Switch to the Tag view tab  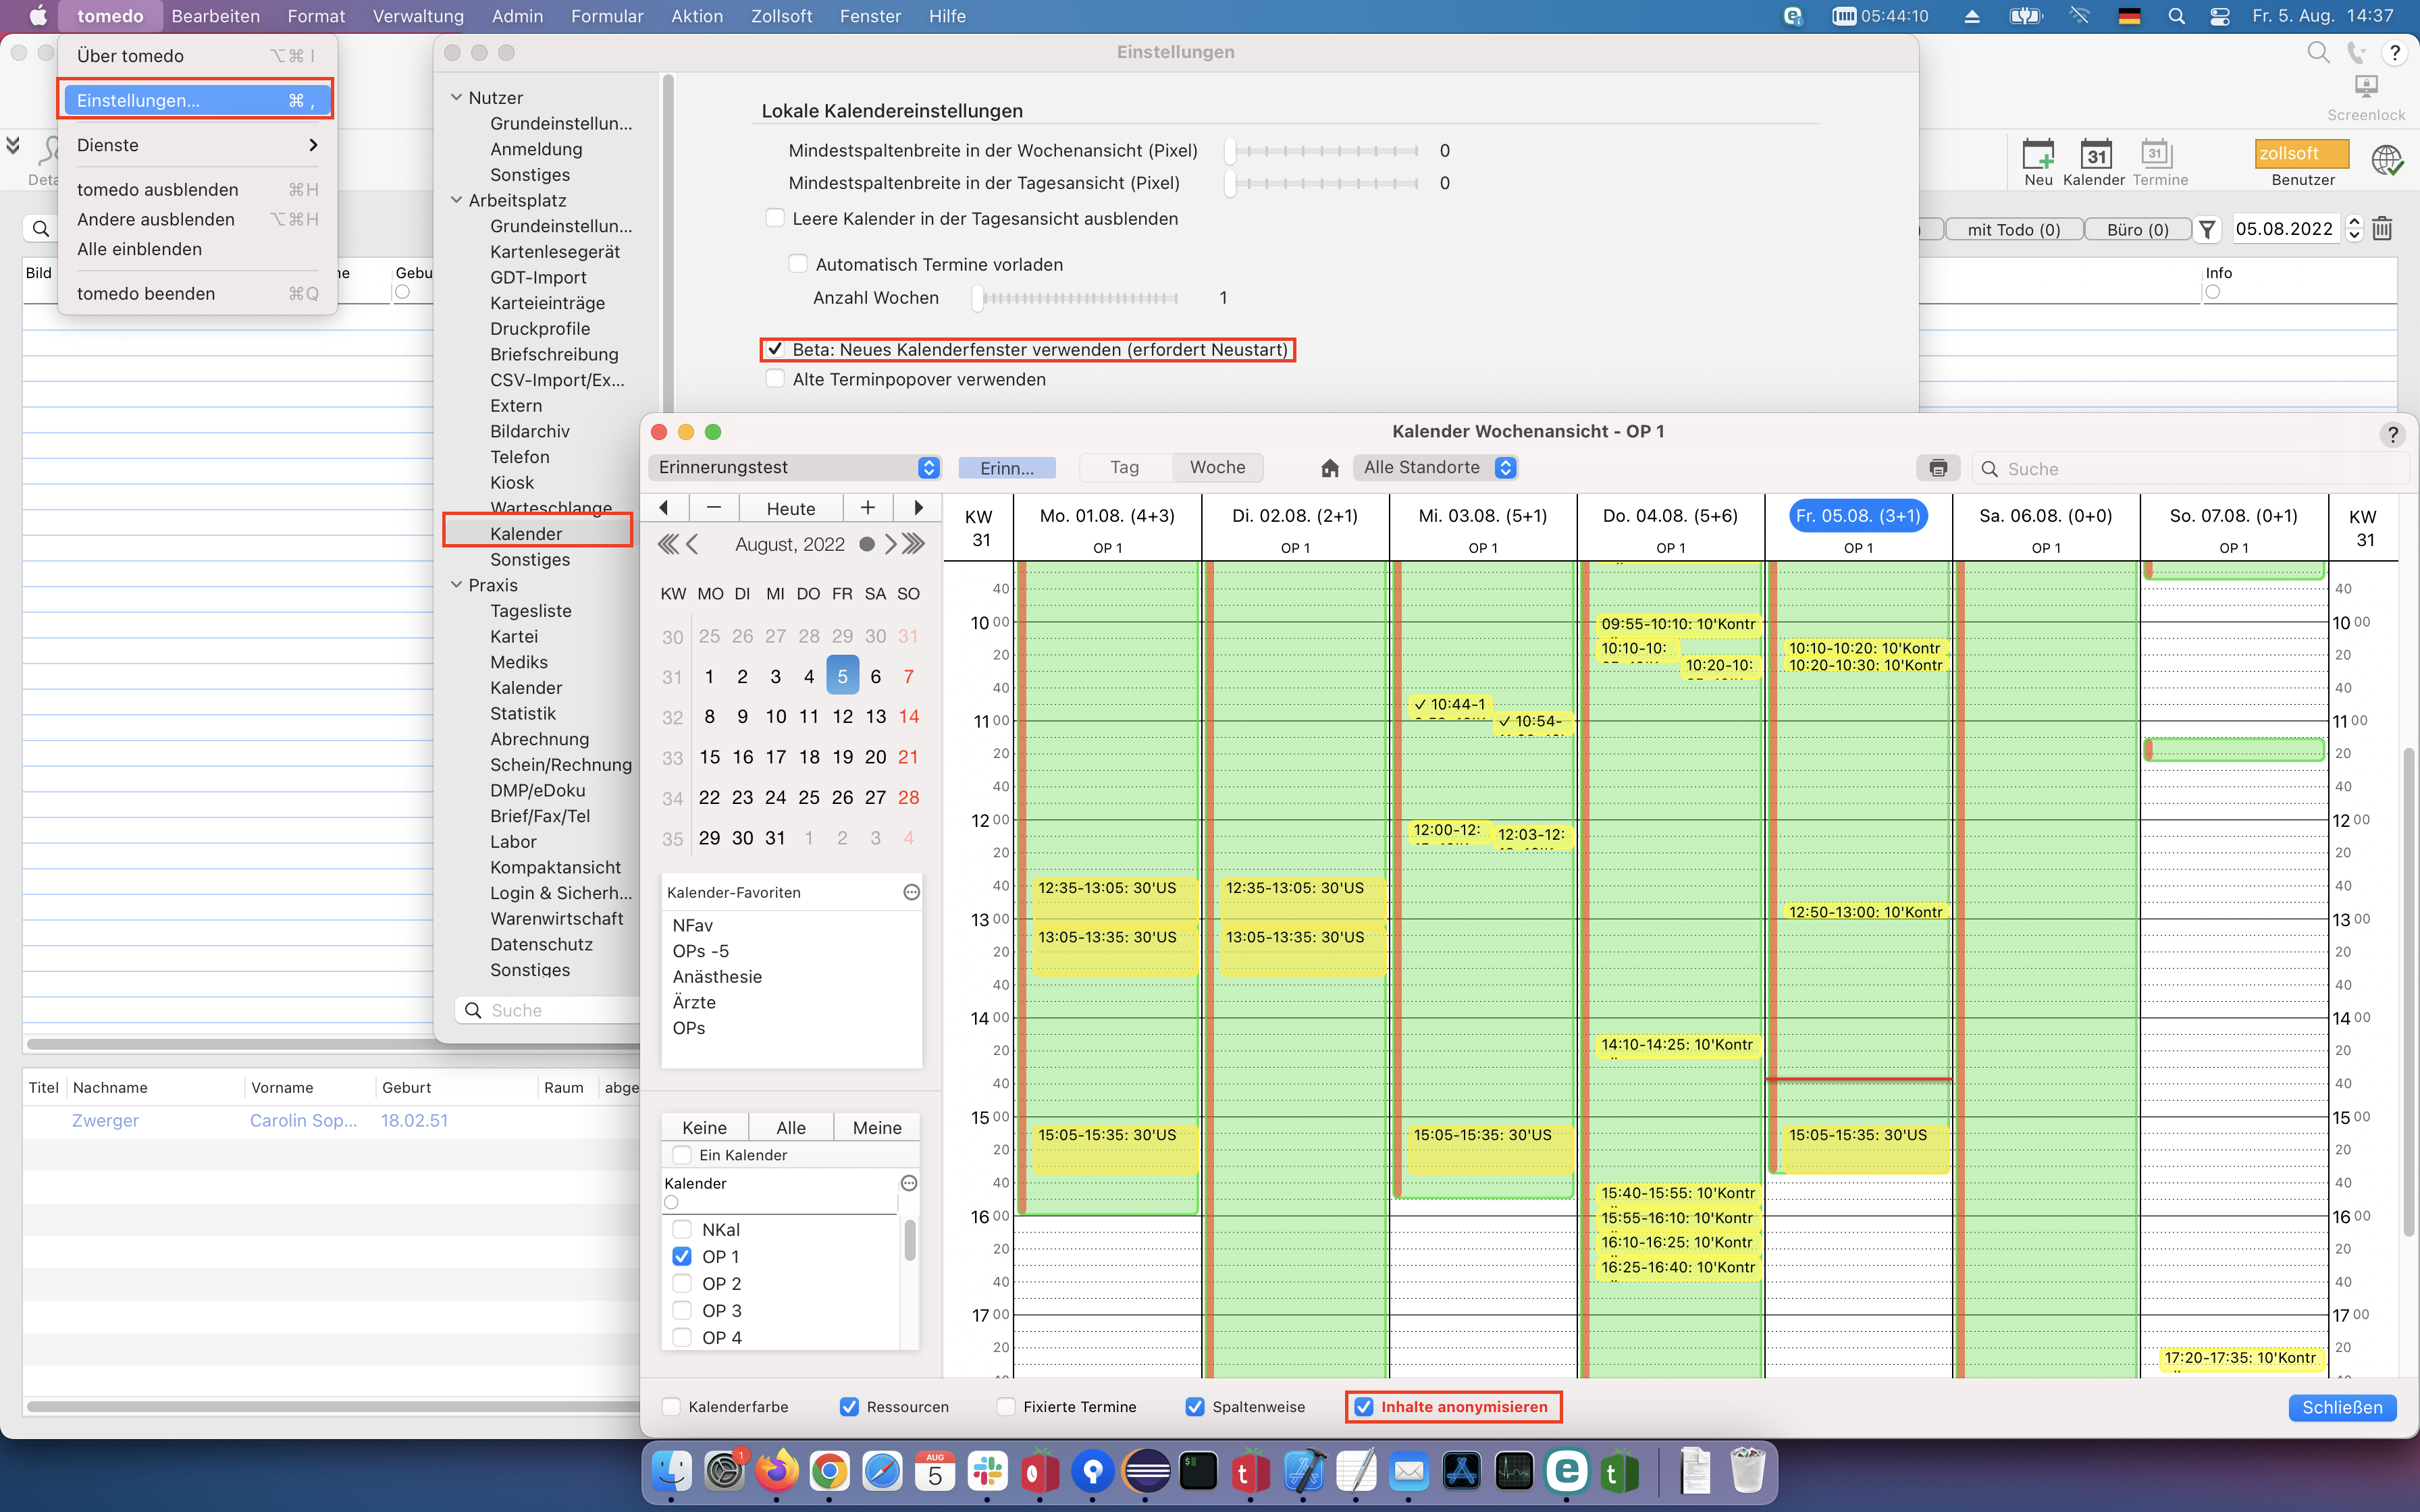1124,467
